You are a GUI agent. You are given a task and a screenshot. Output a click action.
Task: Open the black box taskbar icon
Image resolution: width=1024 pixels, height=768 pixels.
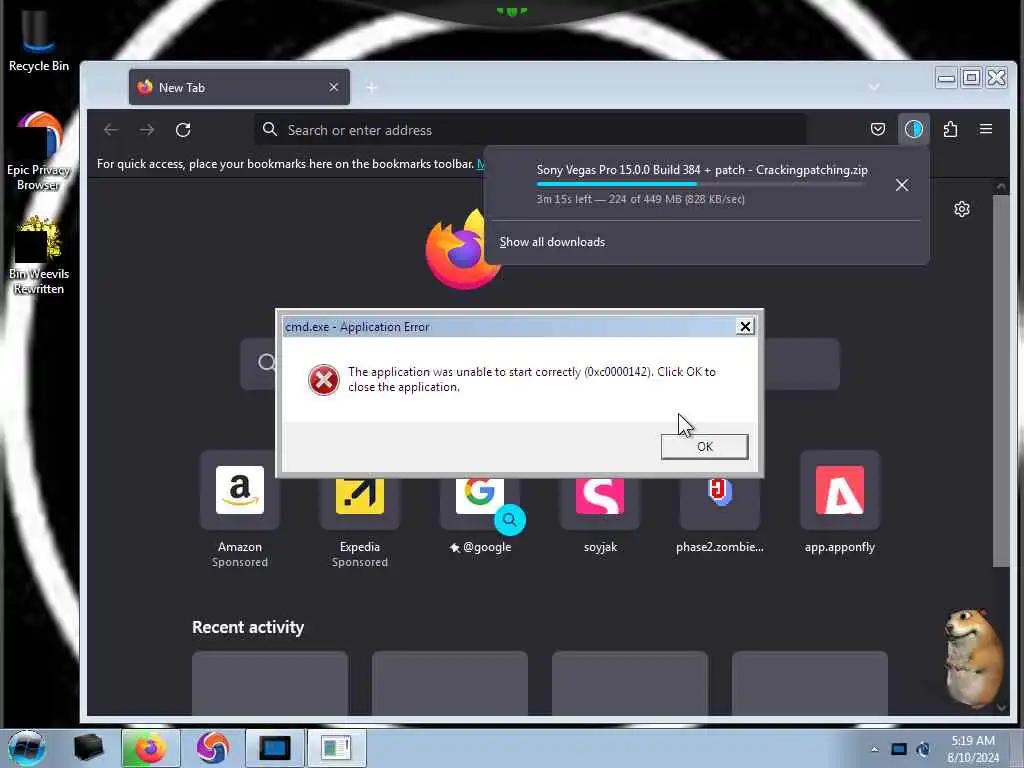88,748
